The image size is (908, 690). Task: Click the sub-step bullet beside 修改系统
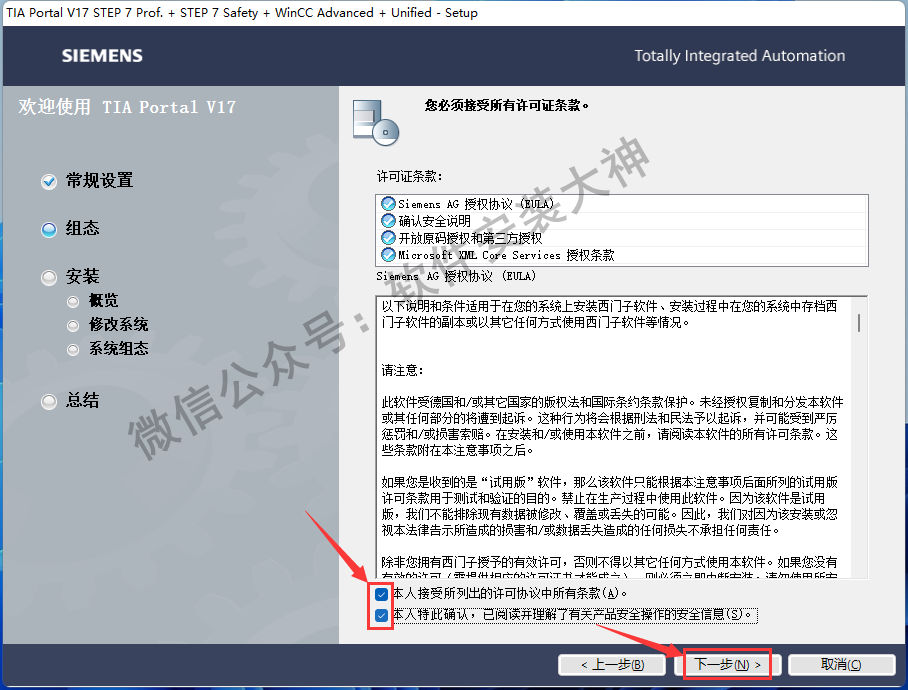[73, 326]
